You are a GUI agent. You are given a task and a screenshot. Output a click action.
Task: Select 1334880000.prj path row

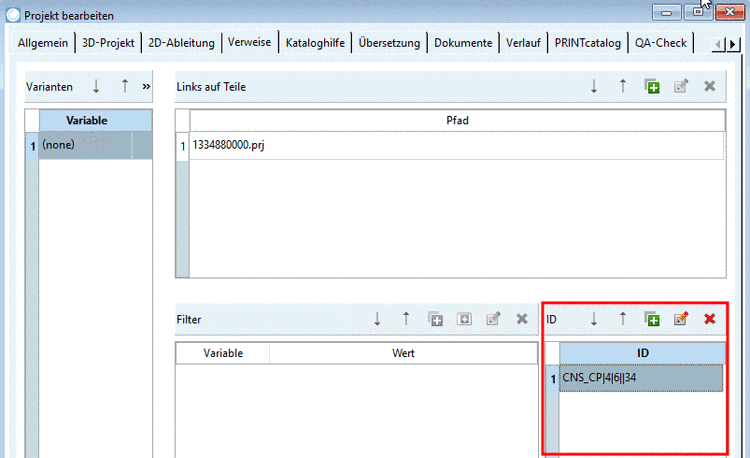click(457, 145)
